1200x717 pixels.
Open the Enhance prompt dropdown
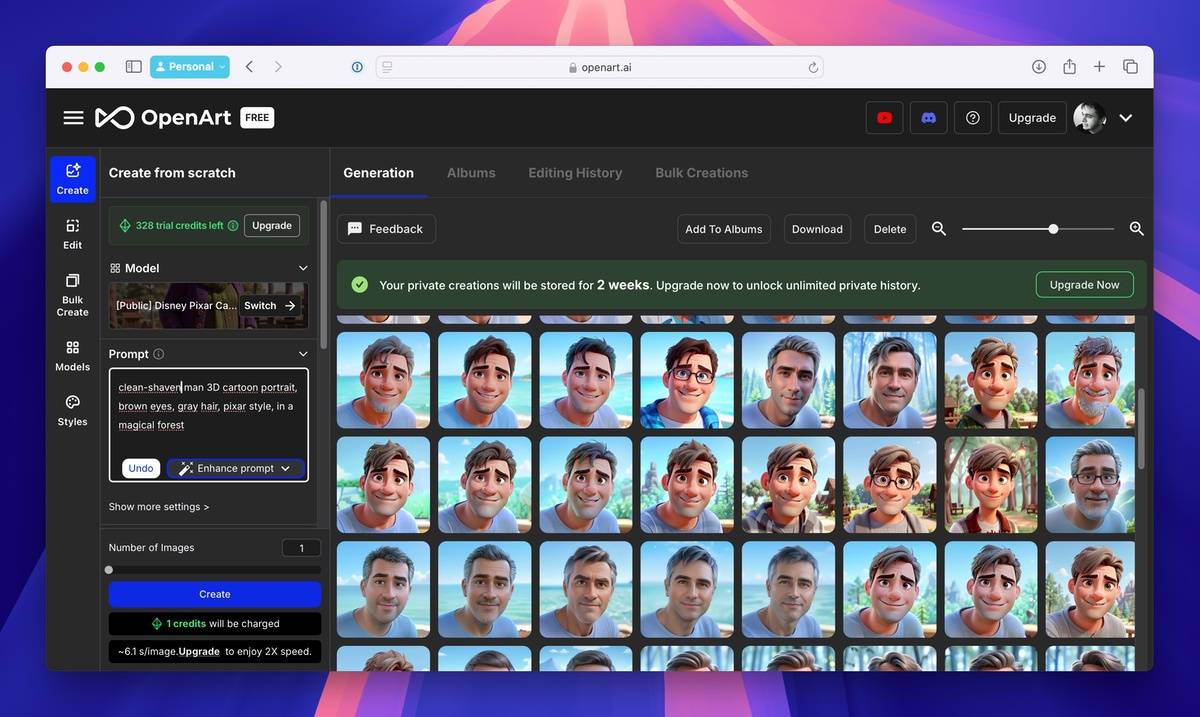coord(235,468)
